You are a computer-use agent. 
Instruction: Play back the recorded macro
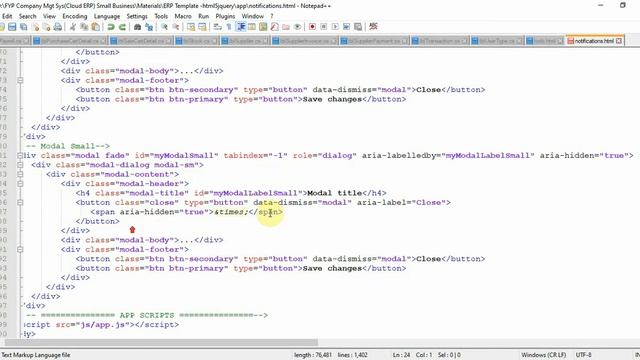click(x=335, y=27)
